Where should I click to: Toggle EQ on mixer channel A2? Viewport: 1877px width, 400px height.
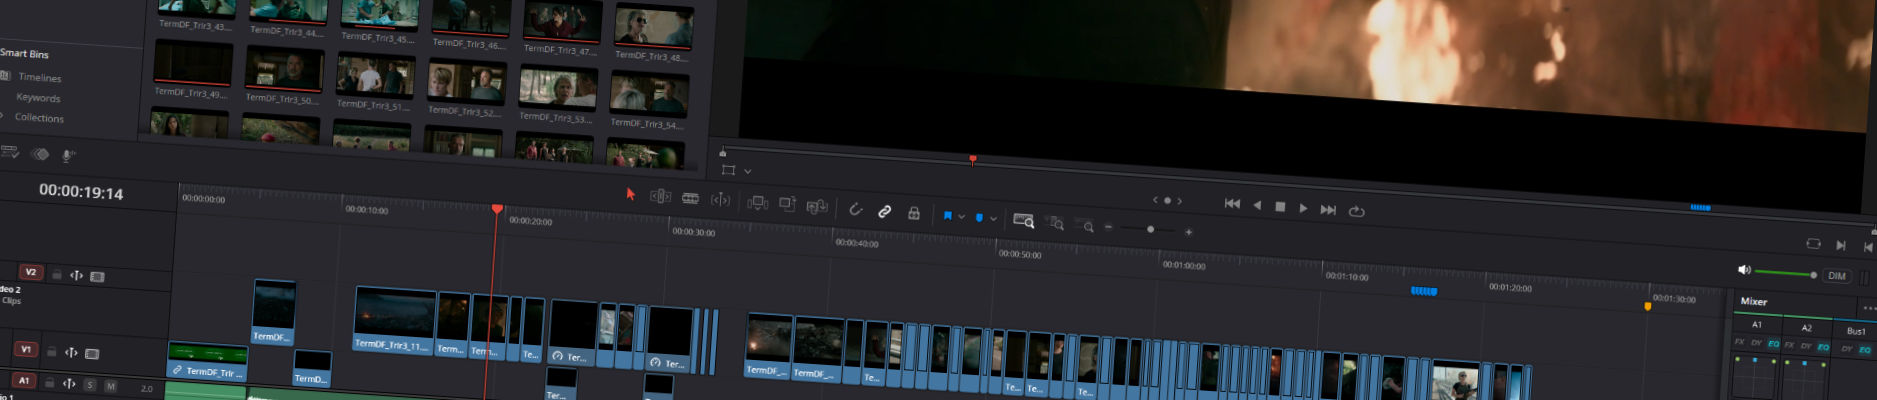click(x=1823, y=347)
